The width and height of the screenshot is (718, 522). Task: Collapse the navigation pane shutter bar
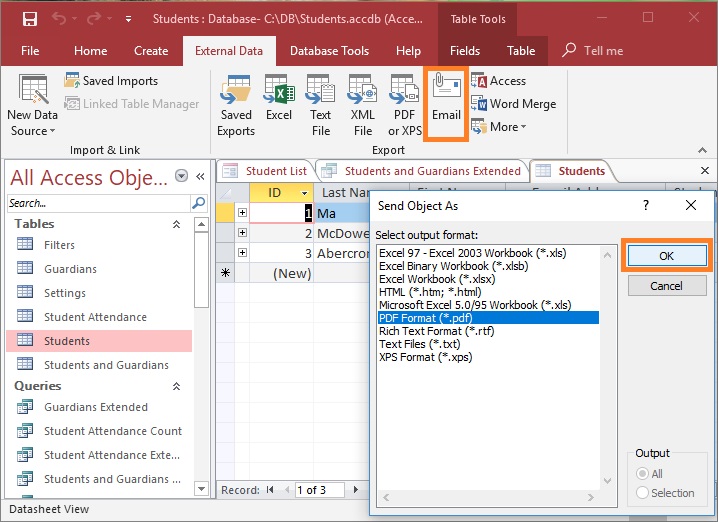[x=200, y=176]
